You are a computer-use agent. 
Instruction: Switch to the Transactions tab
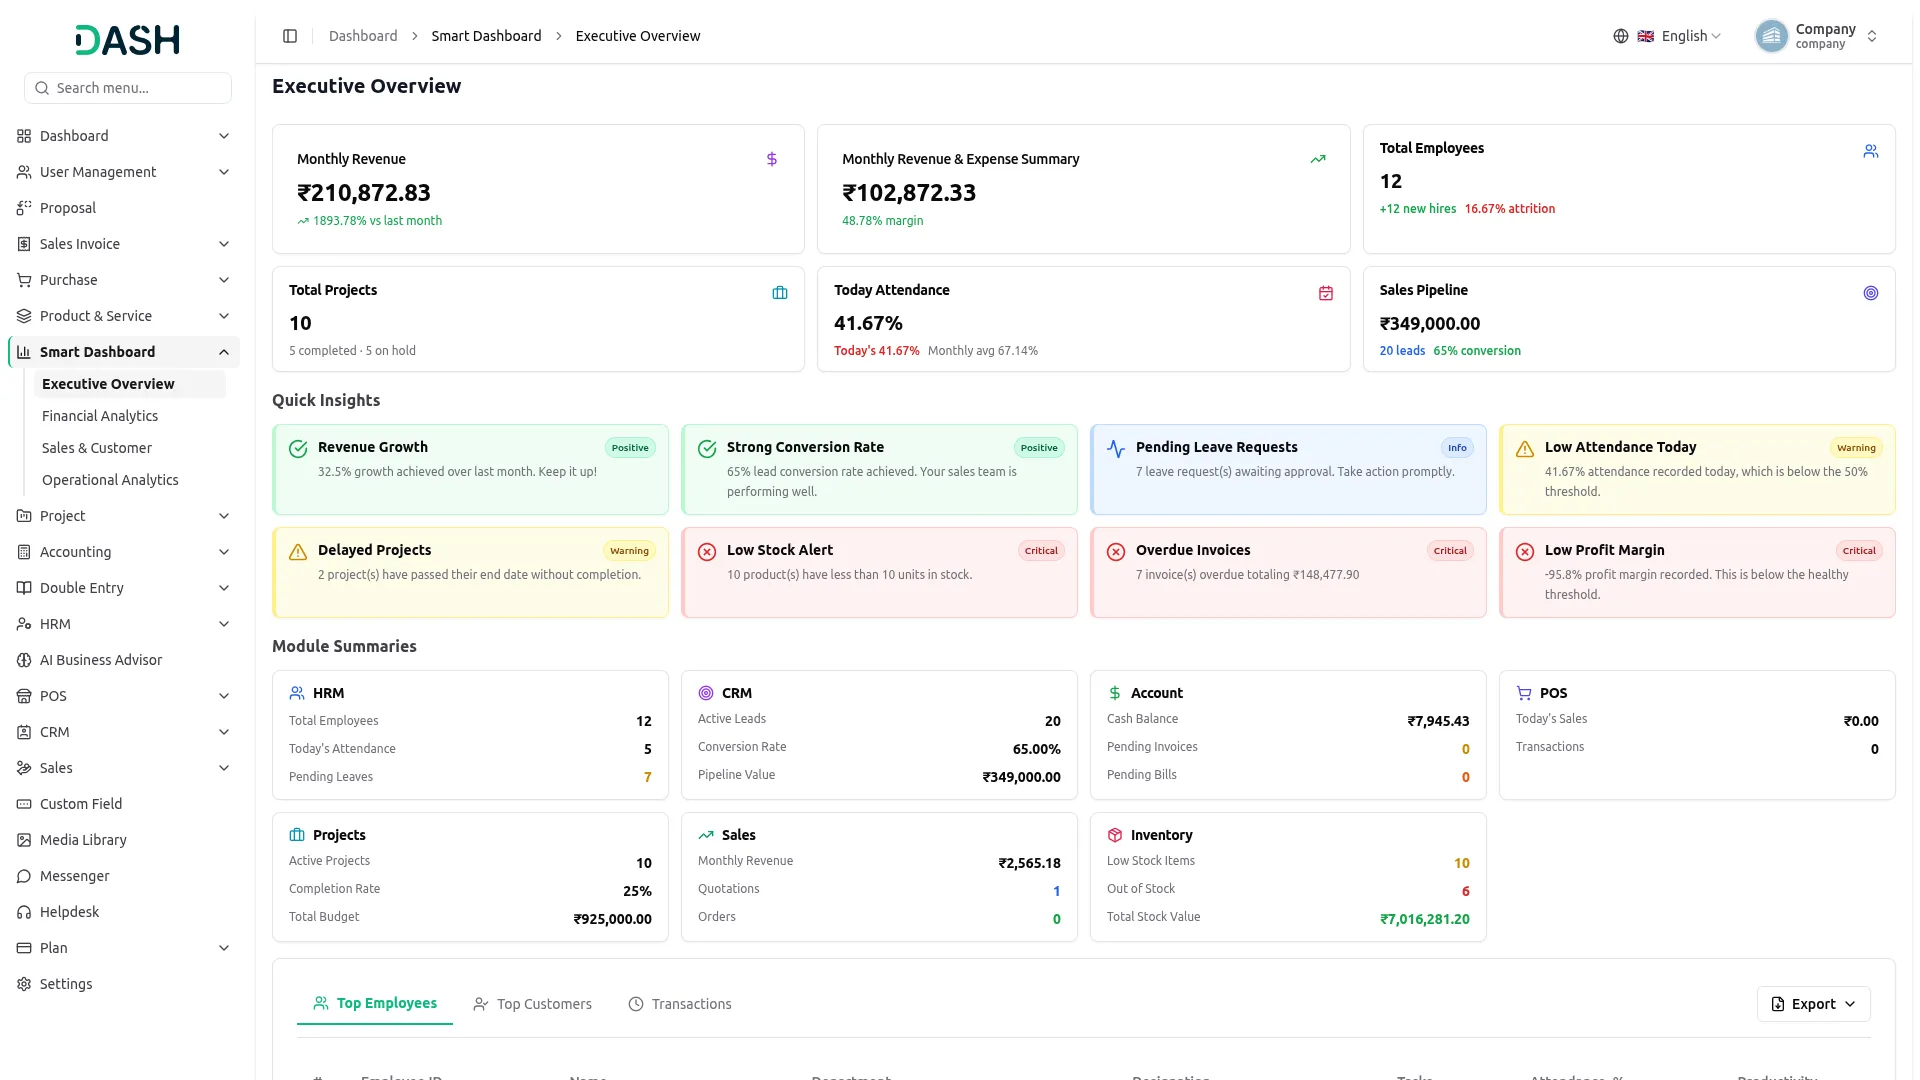[x=680, y=1004]
